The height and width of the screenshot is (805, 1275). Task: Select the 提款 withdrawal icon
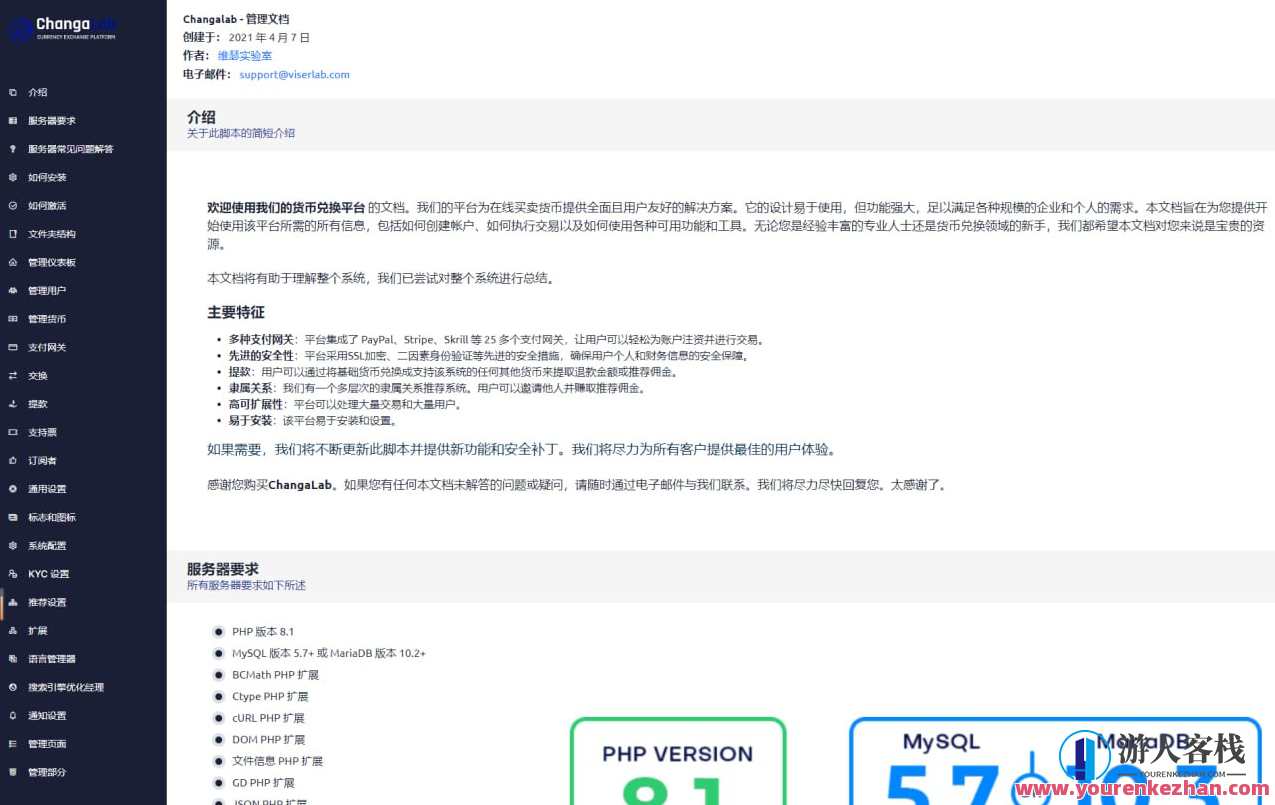[13, 404]
